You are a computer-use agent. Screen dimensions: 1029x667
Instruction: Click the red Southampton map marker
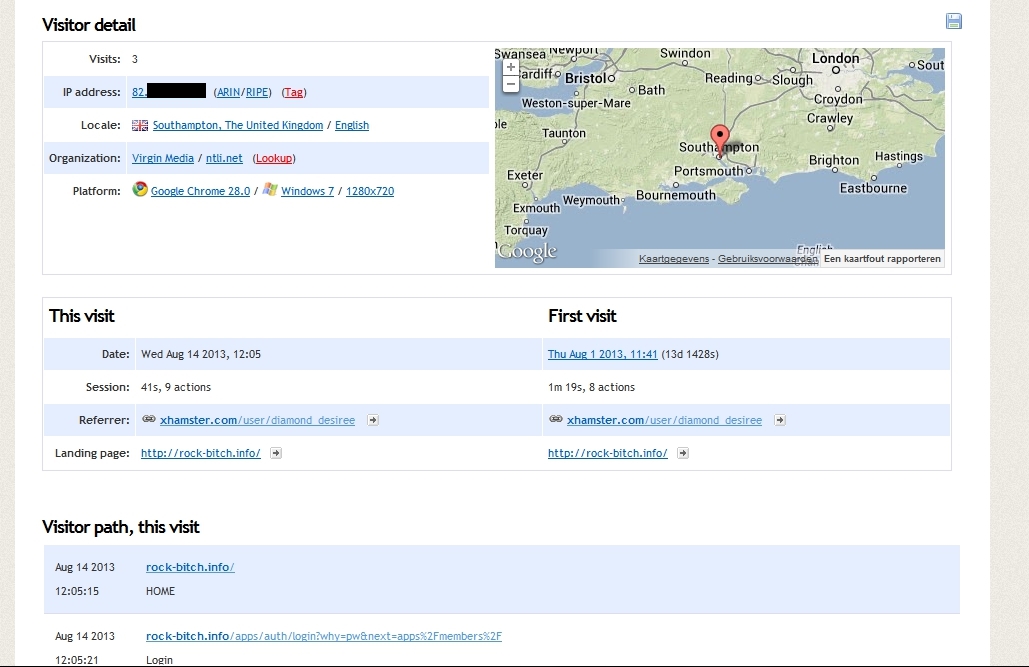coord(719,138)
